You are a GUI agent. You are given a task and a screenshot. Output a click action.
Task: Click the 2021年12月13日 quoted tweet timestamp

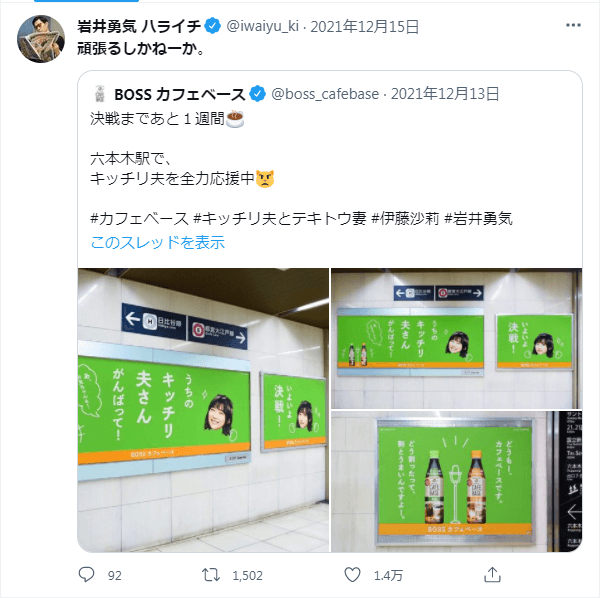(445, 94)
